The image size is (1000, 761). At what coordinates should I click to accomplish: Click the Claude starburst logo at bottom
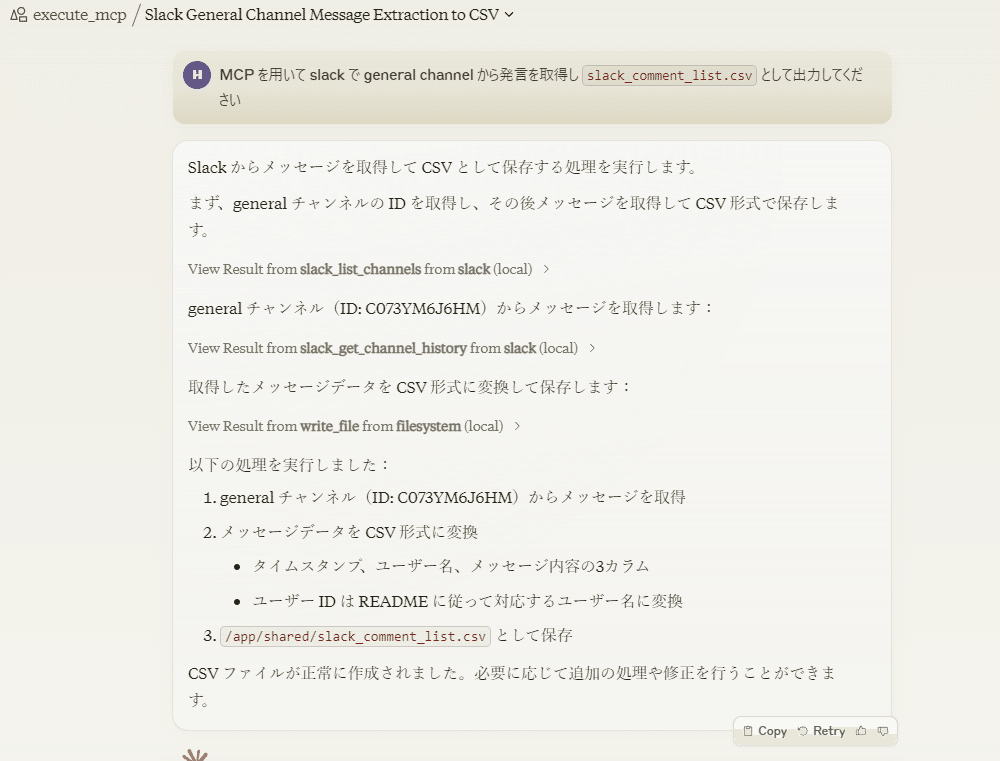tap(195, 755)
